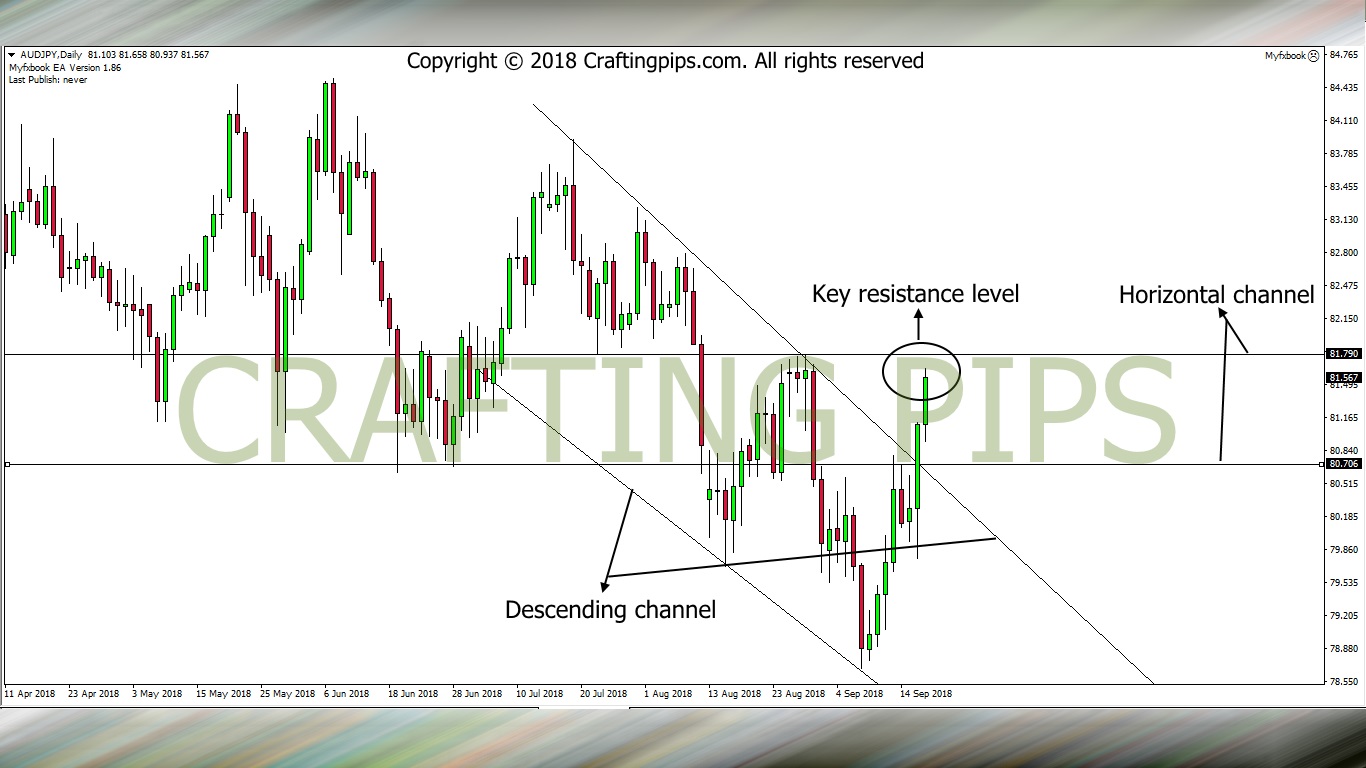Click the Myfxbook sad-face EA status icon
Screen dimensions: 1366x768
(x=1314, y=56)
